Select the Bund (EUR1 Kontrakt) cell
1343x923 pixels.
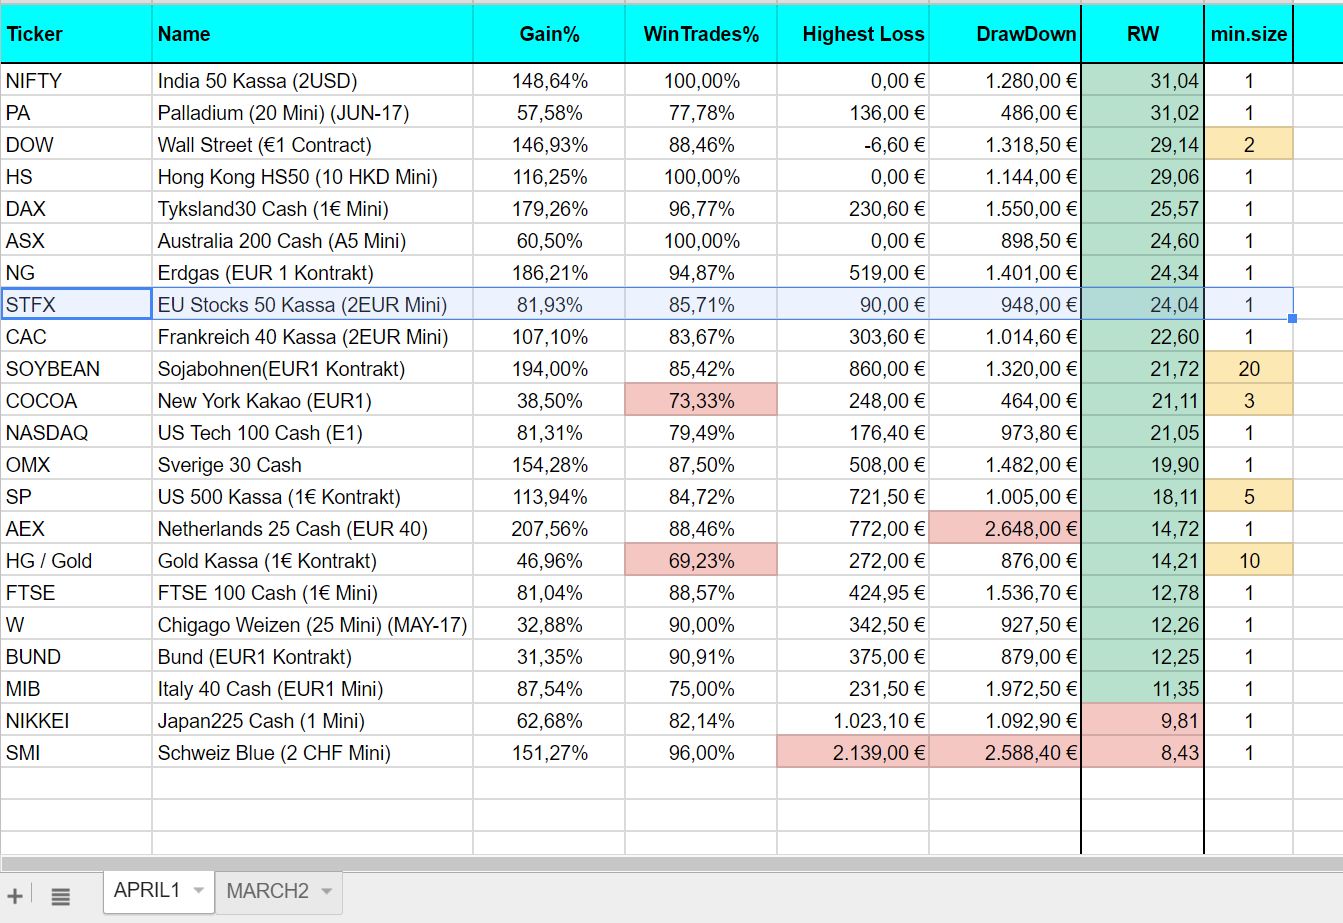pos(312,657)
